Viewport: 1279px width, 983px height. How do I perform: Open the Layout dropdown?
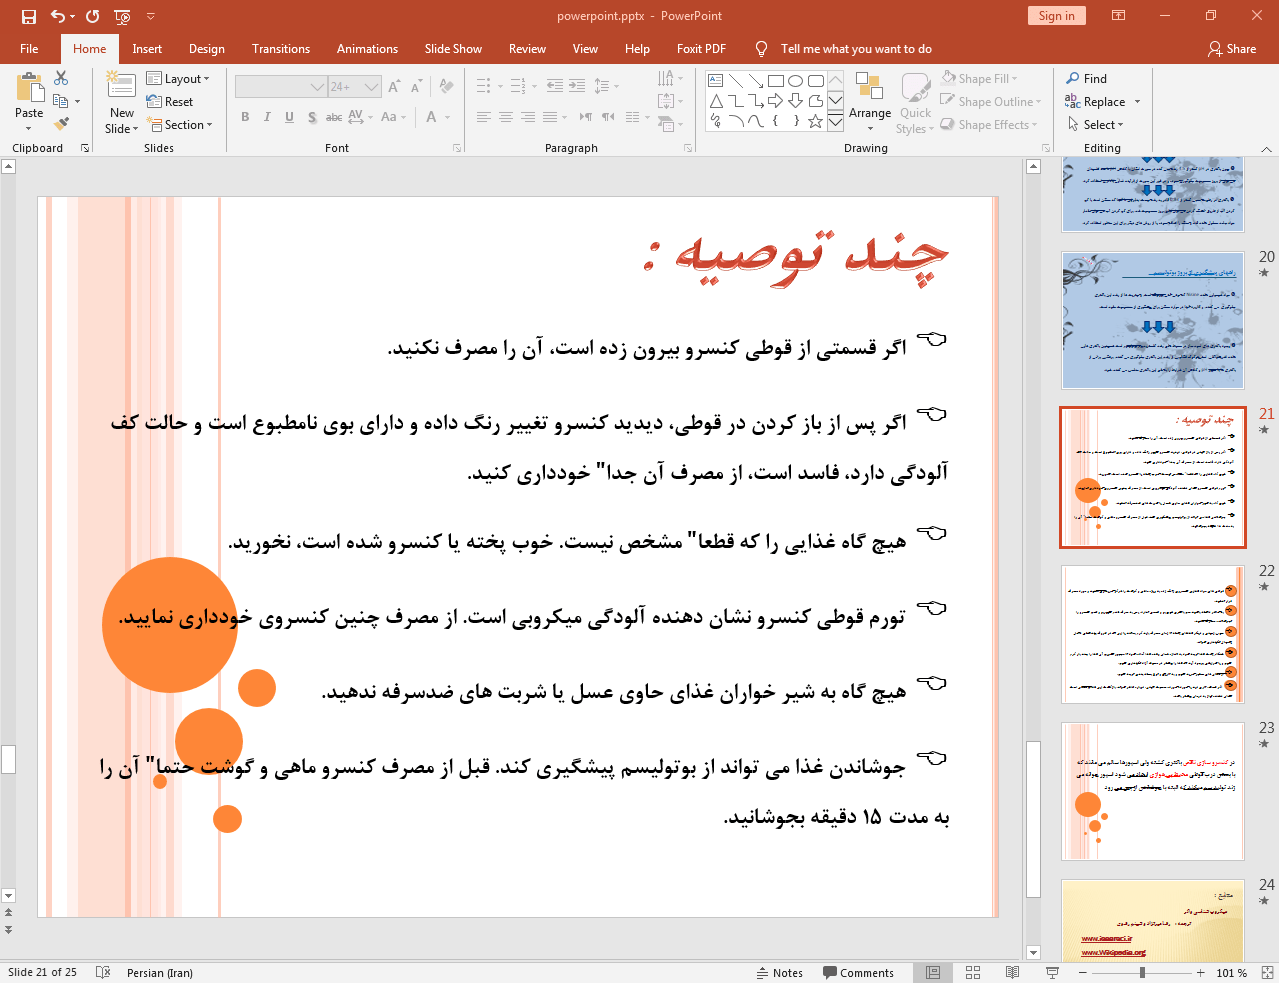point(178,78)
